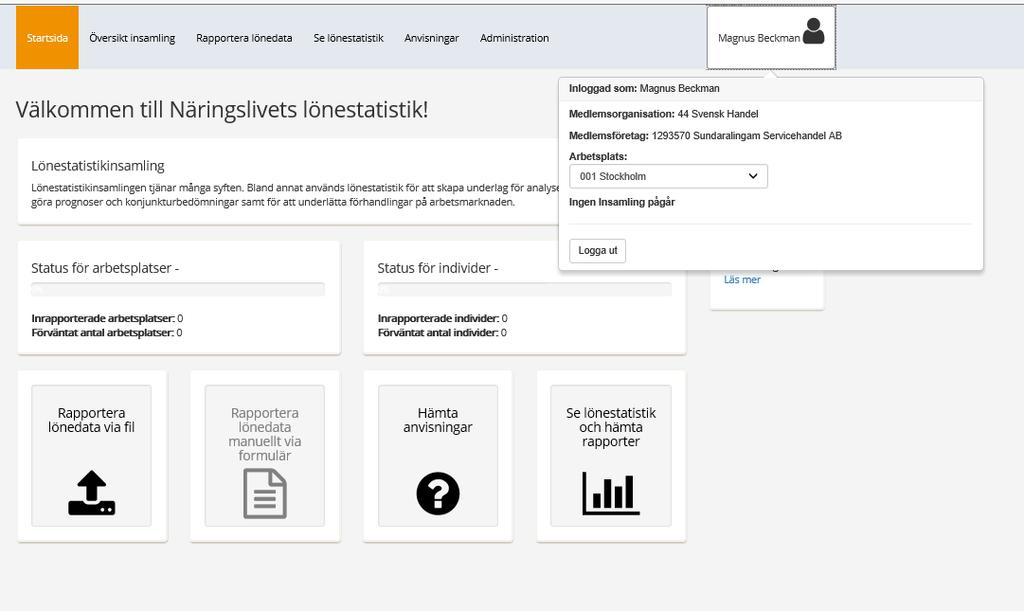Screen dimensions: 1024x611
Task: Click the Arbetsplats: label in the popup
Action: pyautogui.click(x=598, y=157)
